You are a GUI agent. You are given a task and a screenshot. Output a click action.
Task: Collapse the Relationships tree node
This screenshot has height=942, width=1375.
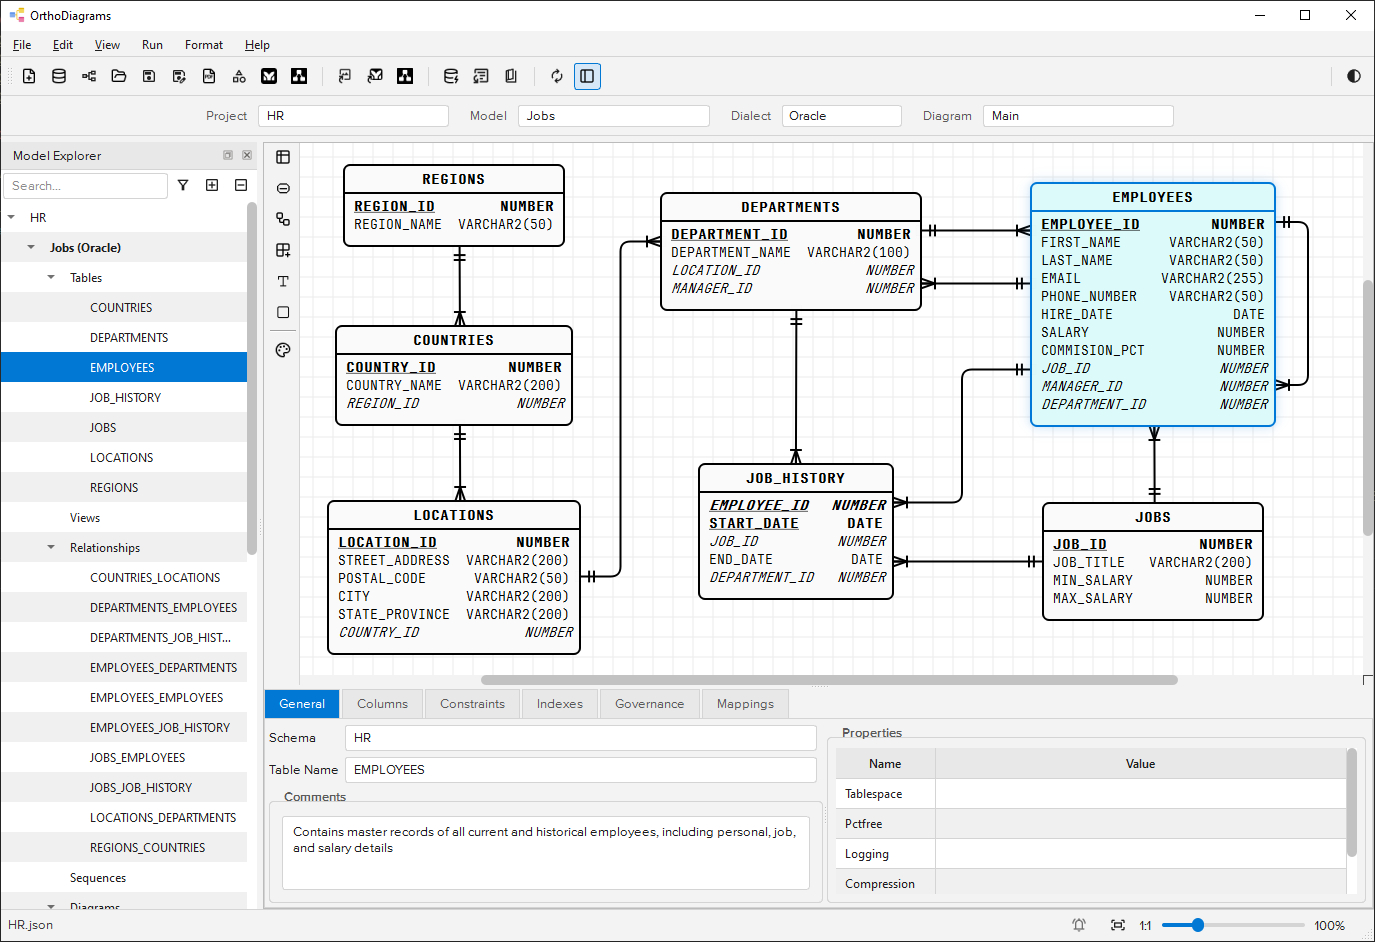click(x=51, y=547)
